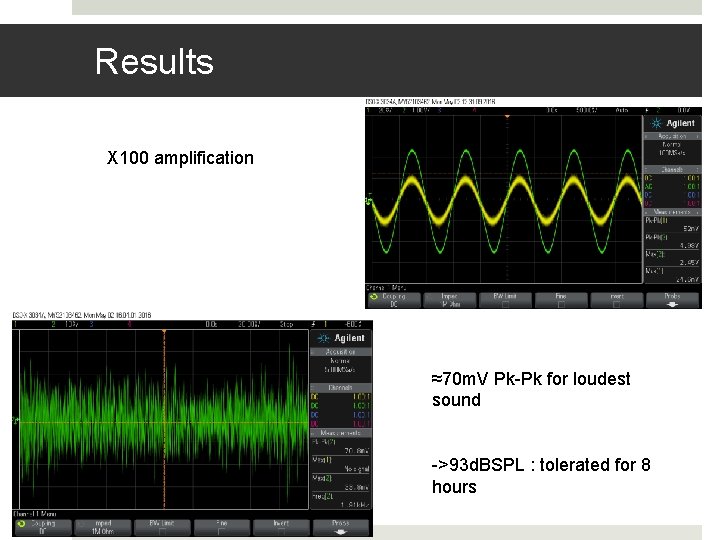The image size is (720, 540).
Task: Toggle the Fine checkbox on the upper scope
Action: [x=561, y=304]
